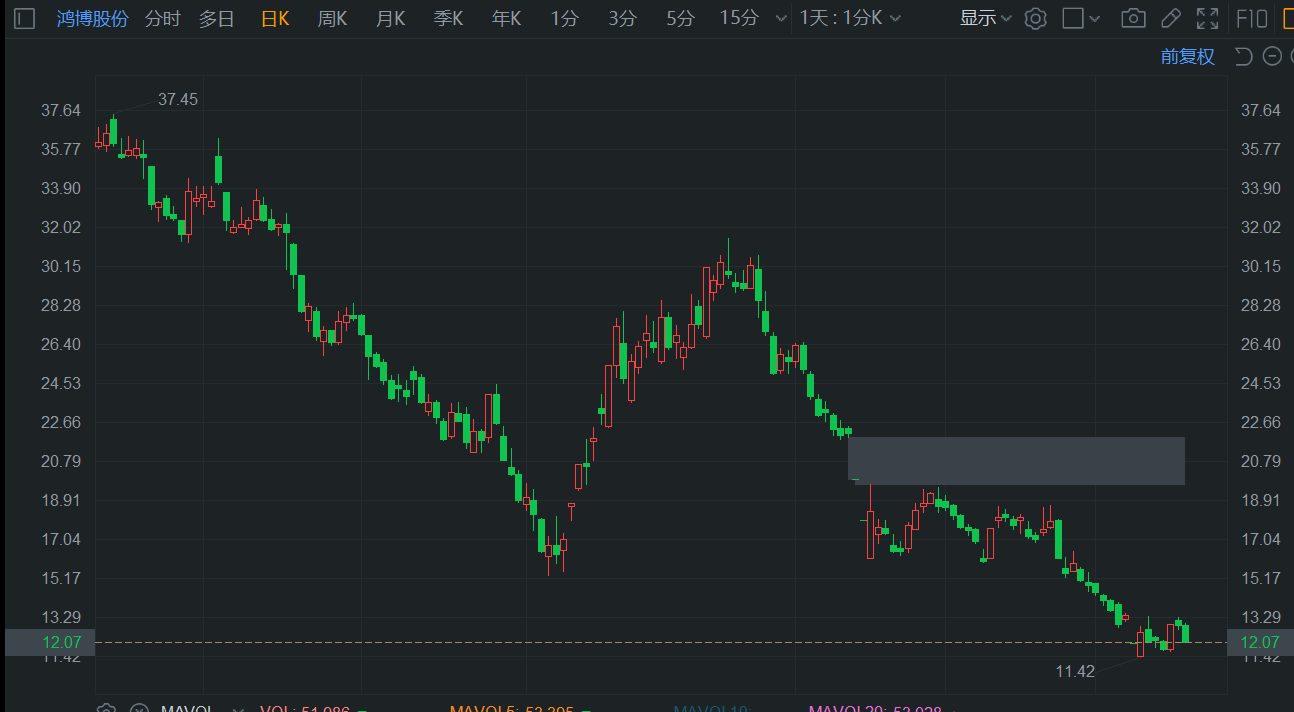This screenshot has height=712, width=1294.
Task: Click the MAVOL20 value readout
Action: point(875,708)
